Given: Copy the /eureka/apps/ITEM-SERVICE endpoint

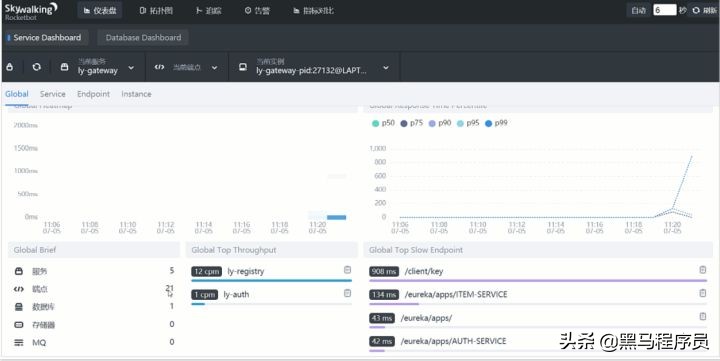Looking at the screenshot, I should 703,293.
